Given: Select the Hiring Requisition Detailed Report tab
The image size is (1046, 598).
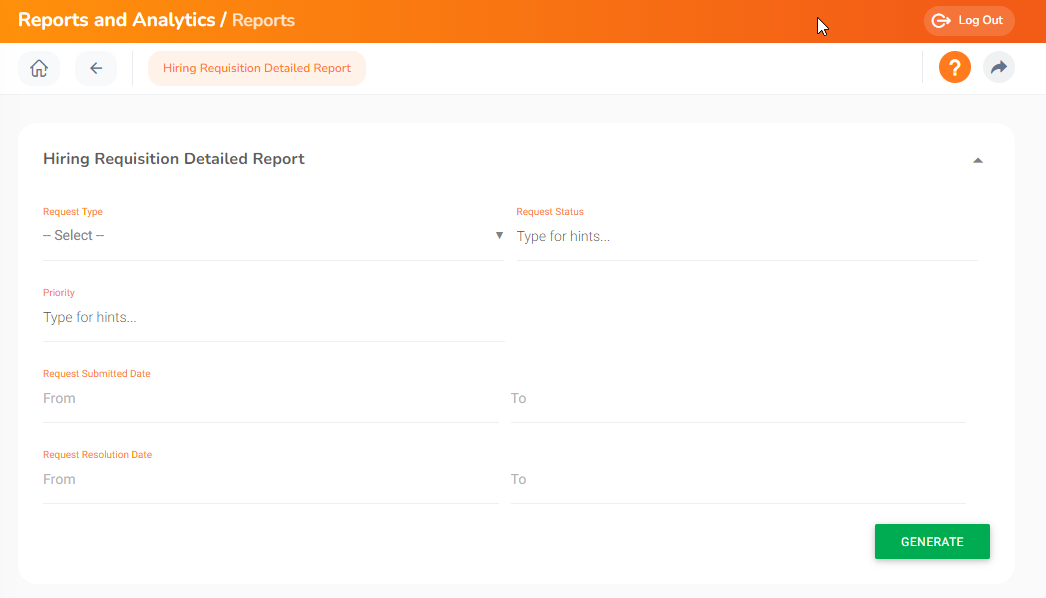Looking at the screenshot, I should pyautogui.click(x=257, y=69).
